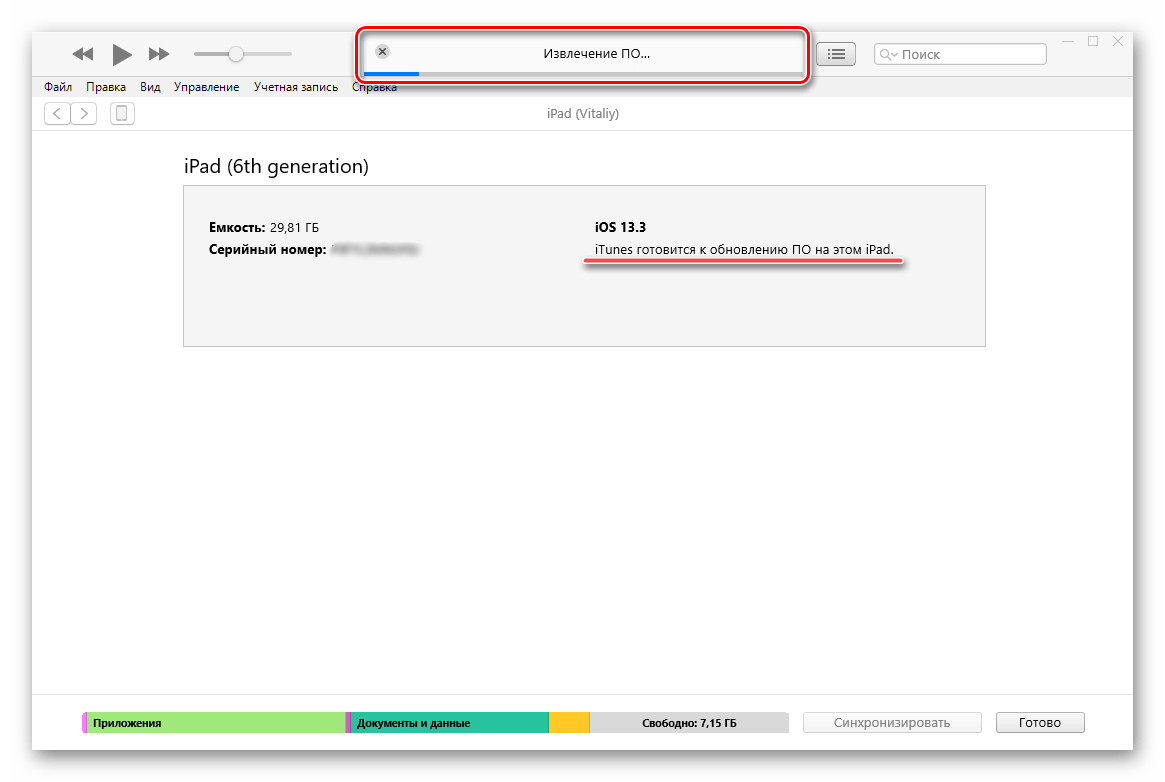Minimize the iTunes window
The height and width of the screenshot is (782, 1165).
point(1068,42)
